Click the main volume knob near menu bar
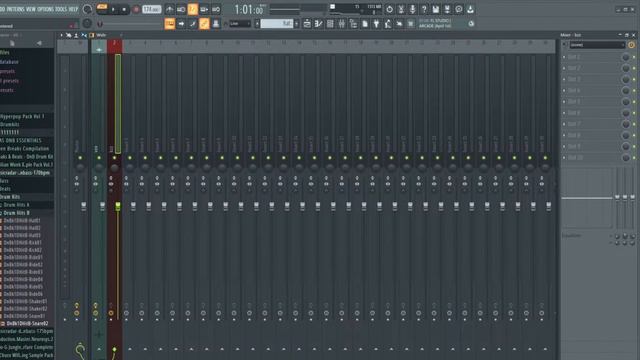The image size is (640, 360). click(x=87, y=9)
